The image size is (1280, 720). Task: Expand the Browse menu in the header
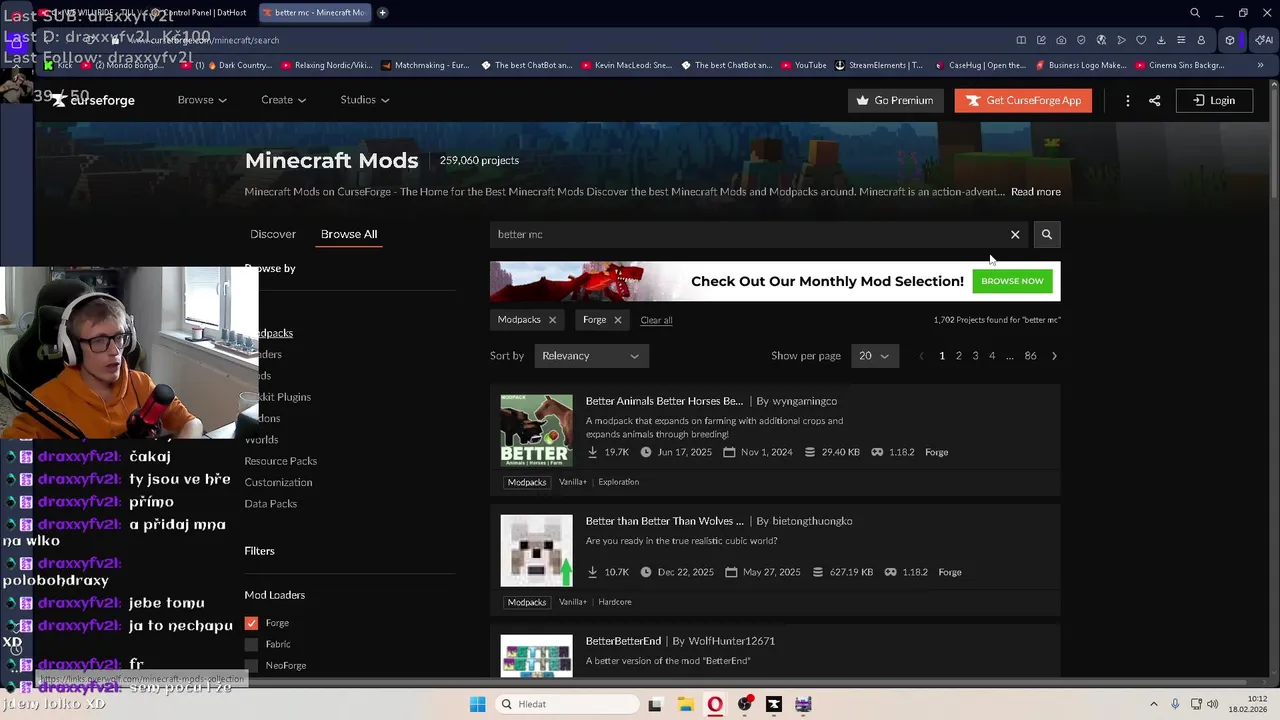(x=202, y=100)
